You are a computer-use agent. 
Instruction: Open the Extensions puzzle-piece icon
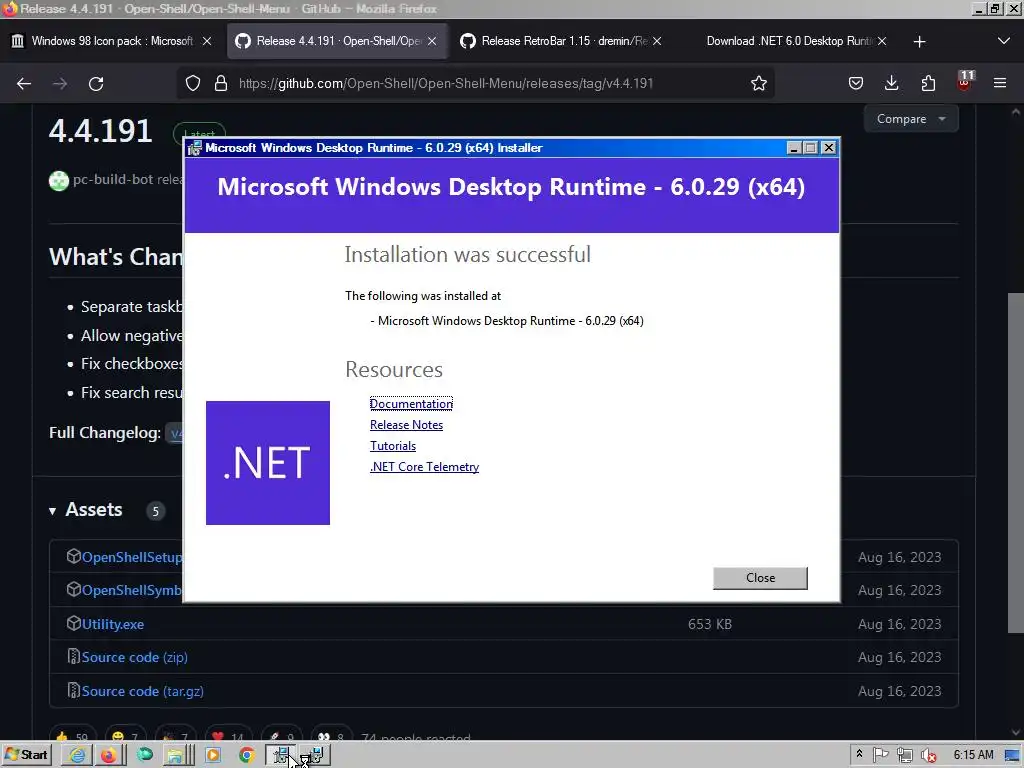point(928,84)
